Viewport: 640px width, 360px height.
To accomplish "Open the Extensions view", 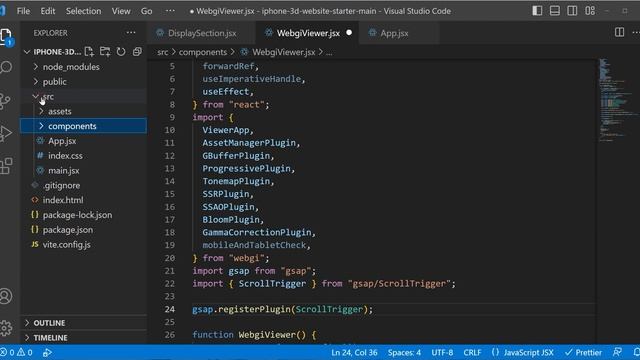I will click(6, 166).
